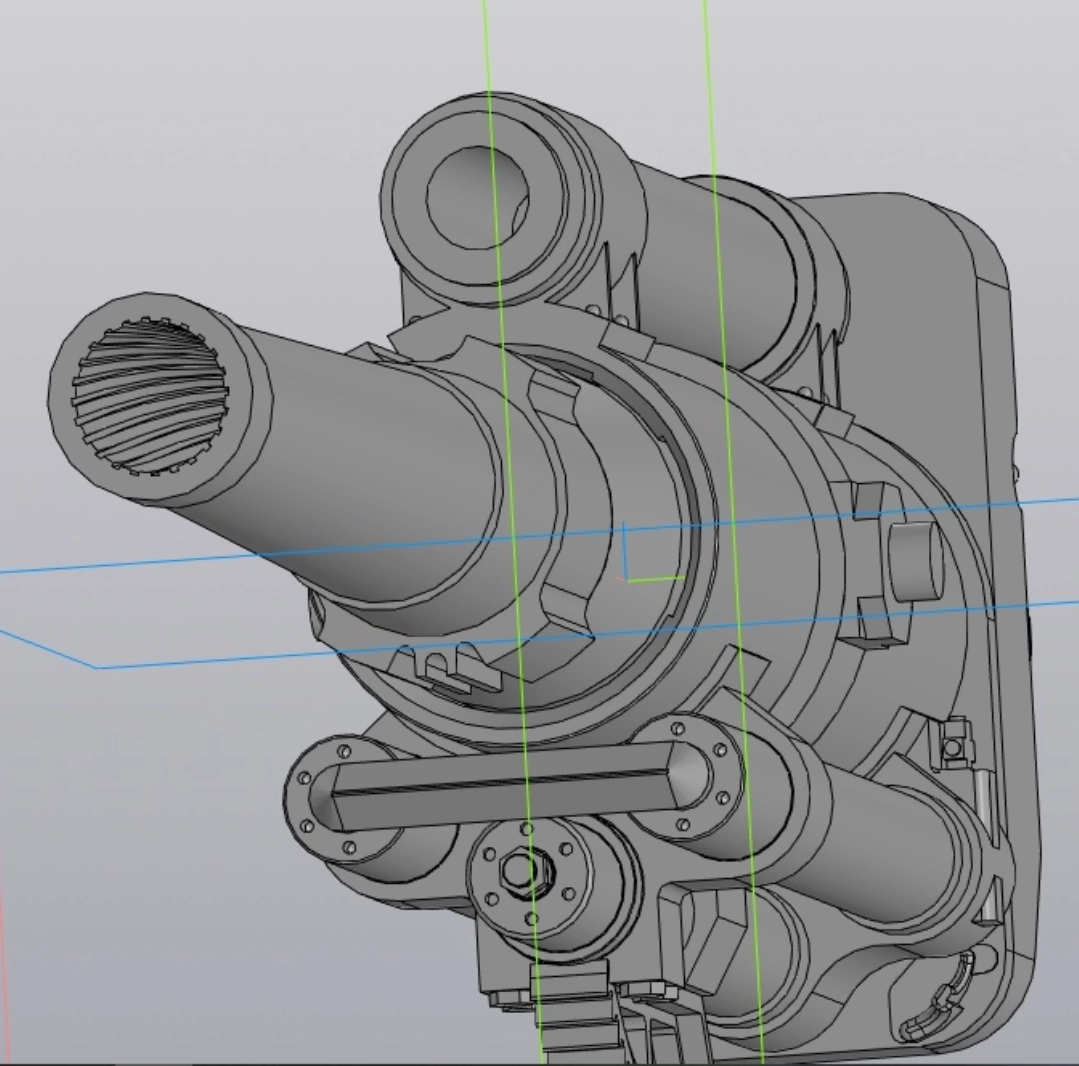Pick the small square bolt on the right edge
This screenshot has height=1066, width=1079.
(953, 747)
